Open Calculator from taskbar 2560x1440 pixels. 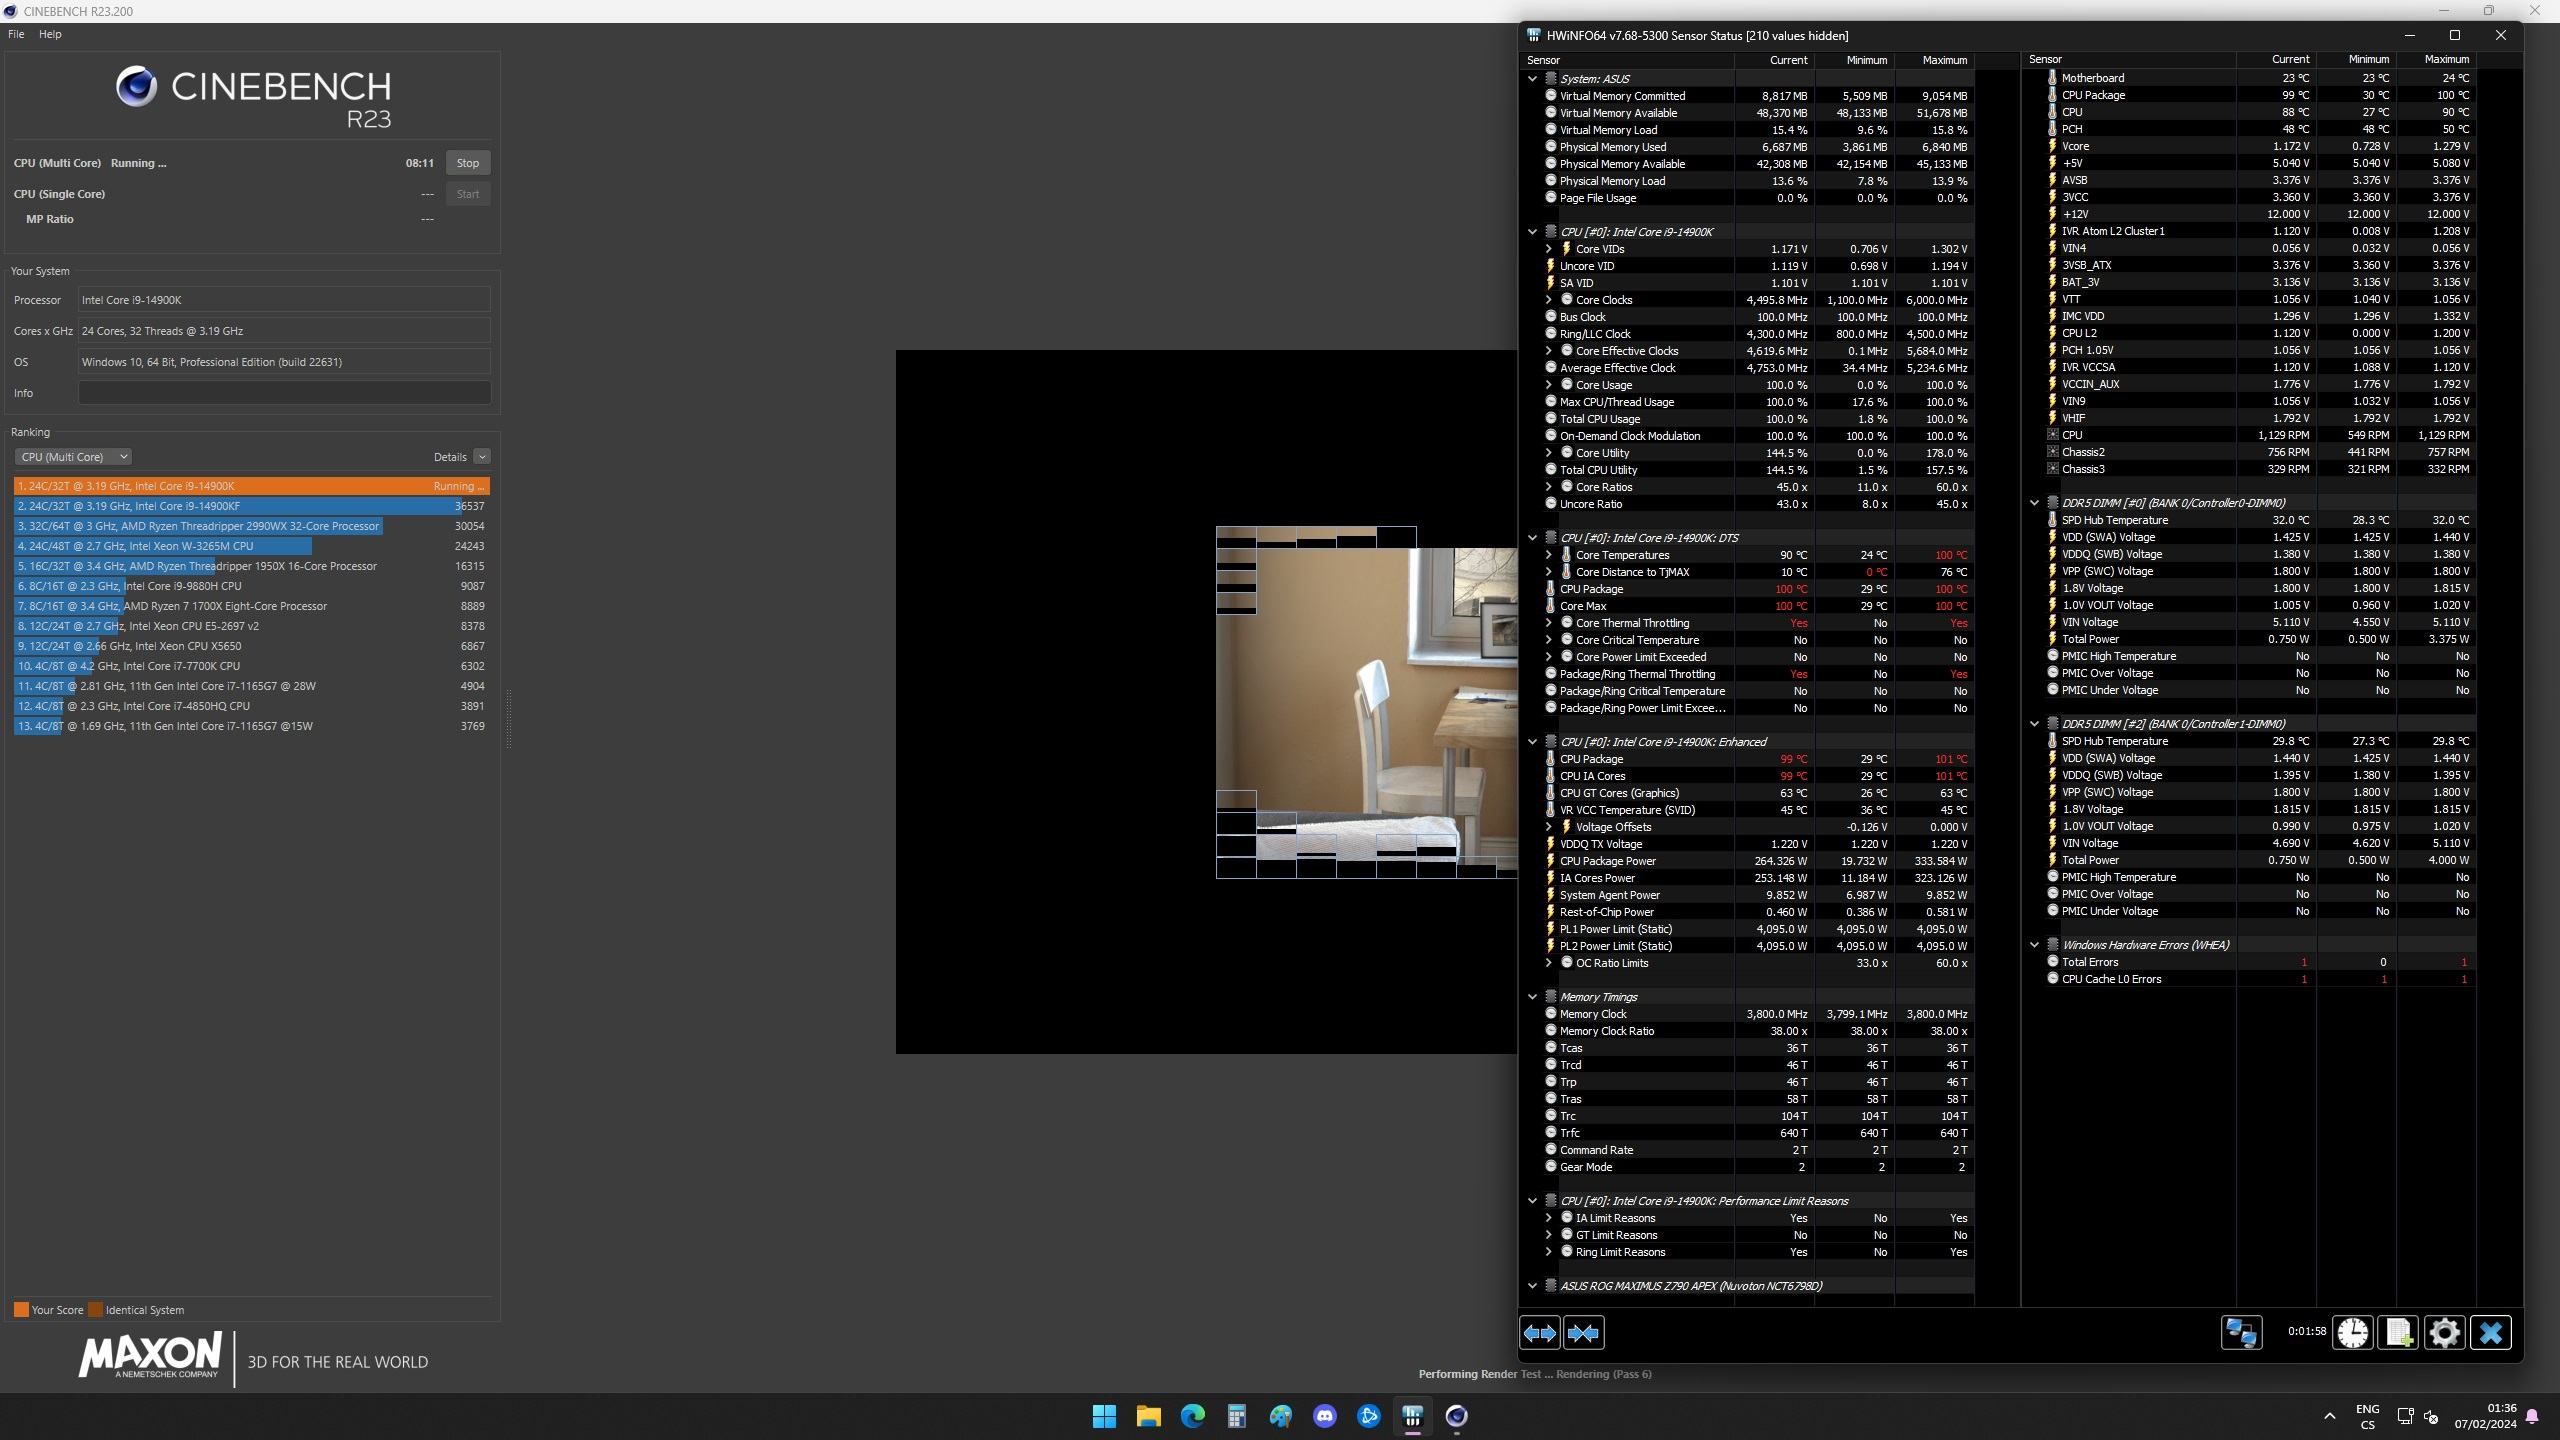(1236, 1416)
